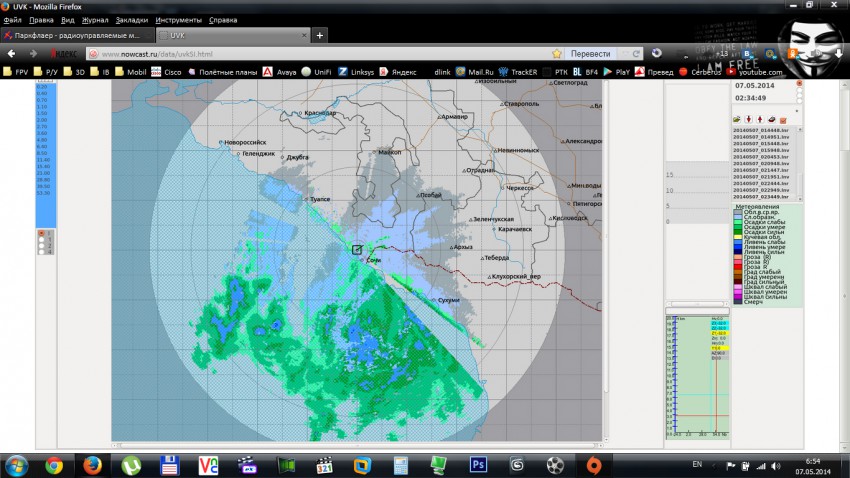Click the Перевести translate button
The image size is (850, 478).
[x=590, y=53]
